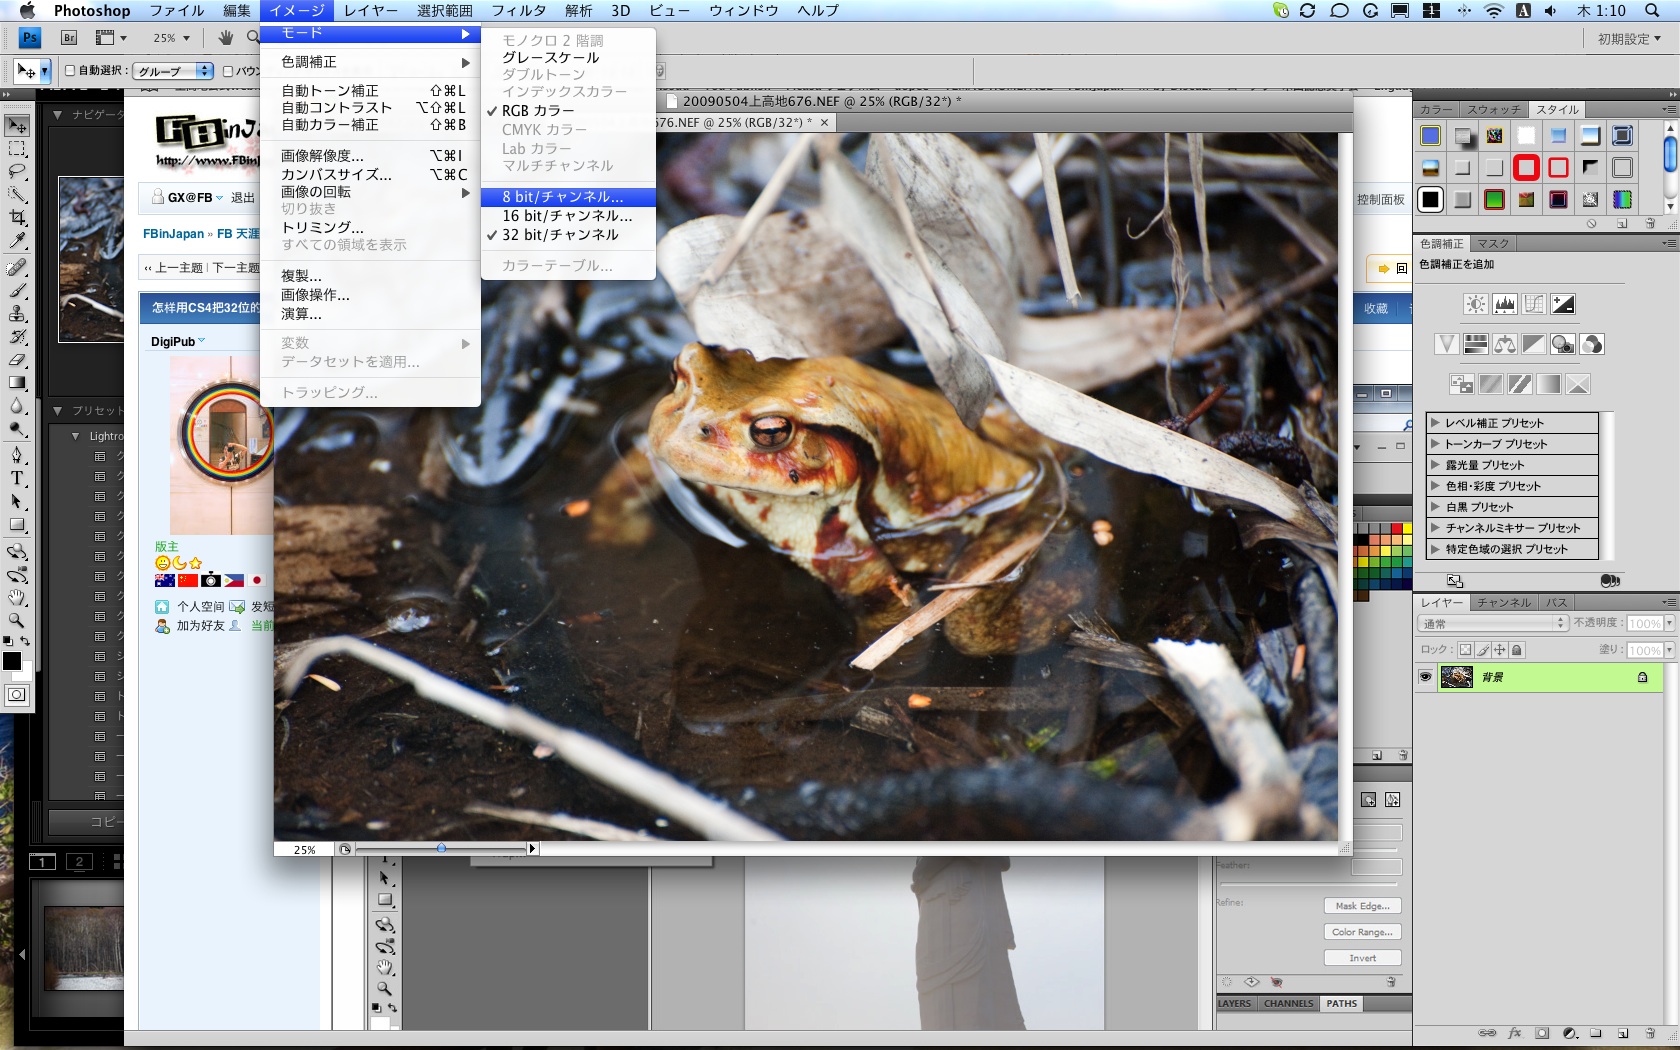
Task: Toggle lock all in the Layers panel
Action: point(1516,650)
